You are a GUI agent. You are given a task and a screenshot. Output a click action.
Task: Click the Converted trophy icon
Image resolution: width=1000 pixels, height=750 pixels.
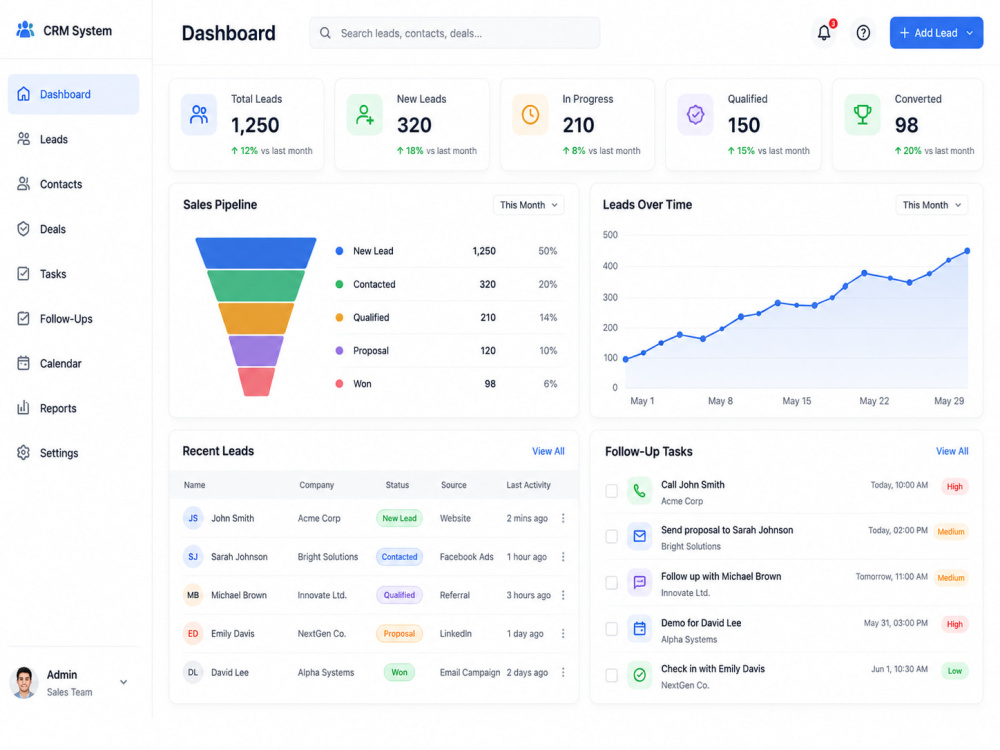point(862,115)
